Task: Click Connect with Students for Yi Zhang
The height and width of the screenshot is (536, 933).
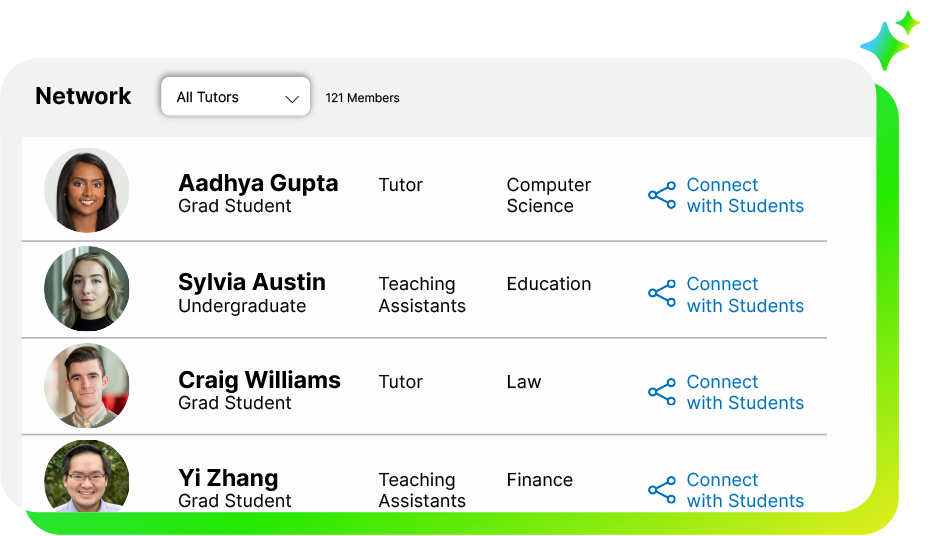Action: coord(744,490)
